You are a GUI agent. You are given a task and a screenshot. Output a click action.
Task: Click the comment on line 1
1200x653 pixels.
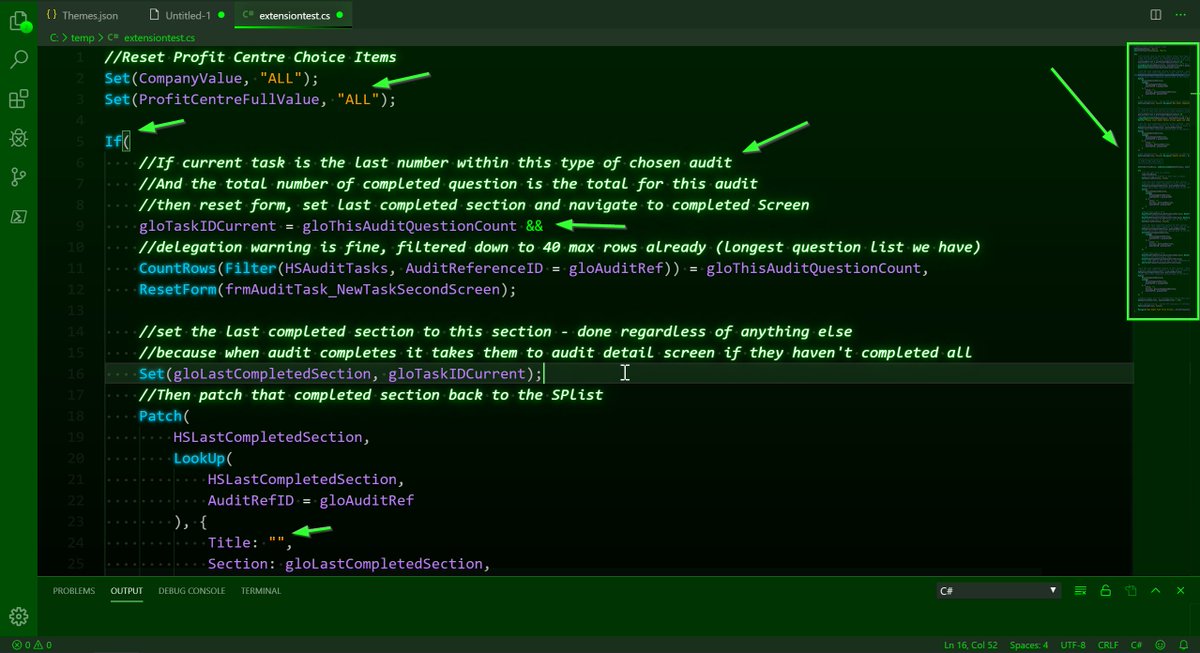[x=250, y=57]
